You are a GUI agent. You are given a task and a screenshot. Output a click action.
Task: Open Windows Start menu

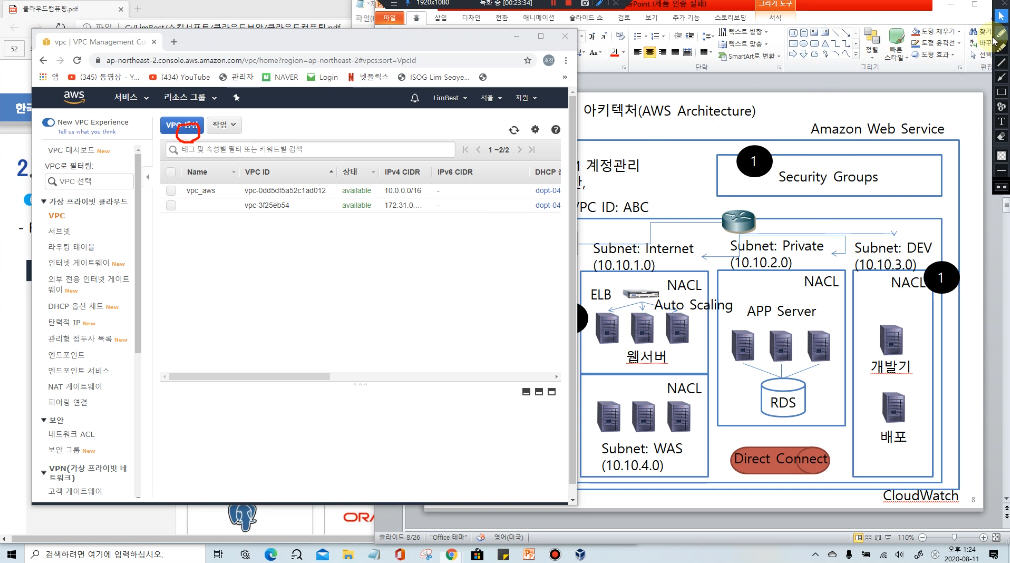tap(11, 554)
